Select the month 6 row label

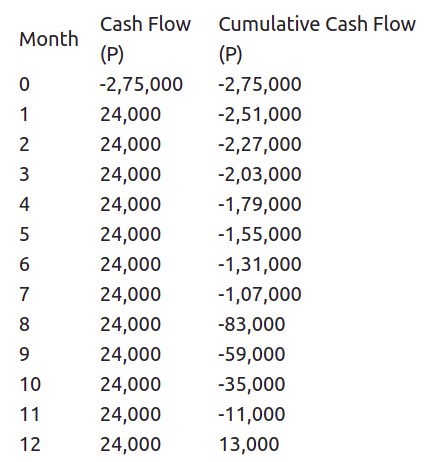tap(24, 264)
